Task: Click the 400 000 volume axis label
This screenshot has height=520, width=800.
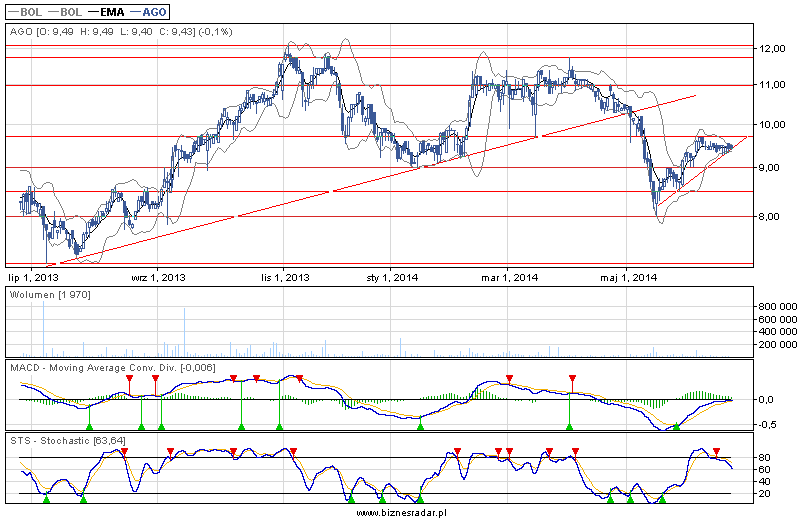Action: tap(778, 332)
